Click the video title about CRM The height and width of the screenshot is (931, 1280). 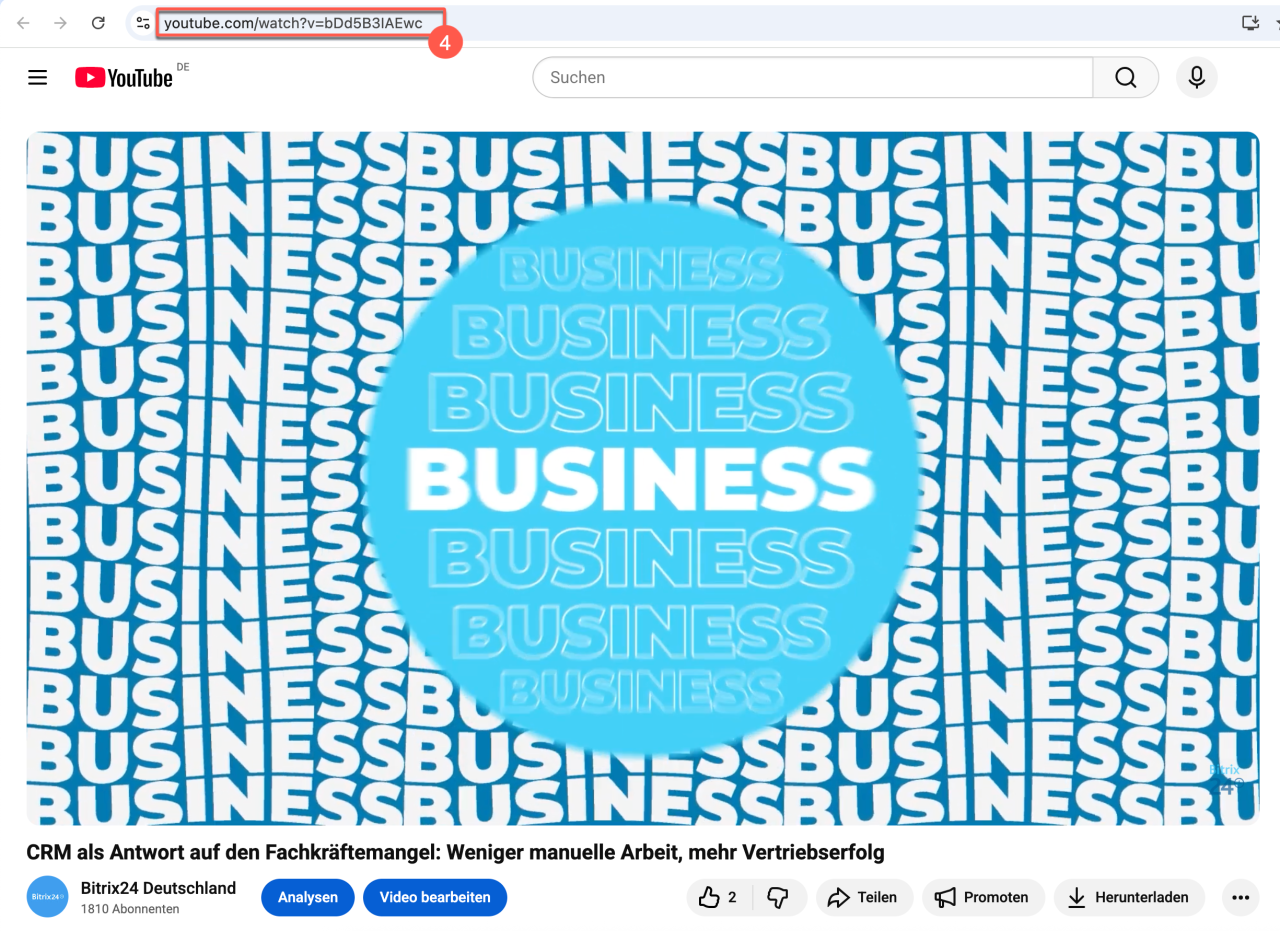(455, 852)
